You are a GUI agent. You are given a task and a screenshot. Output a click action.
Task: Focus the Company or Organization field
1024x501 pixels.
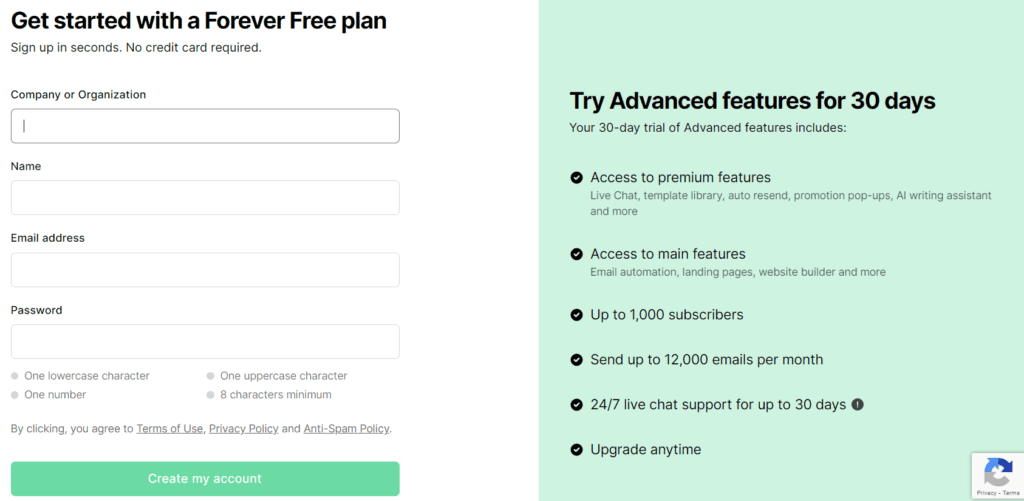coord(205,126)
